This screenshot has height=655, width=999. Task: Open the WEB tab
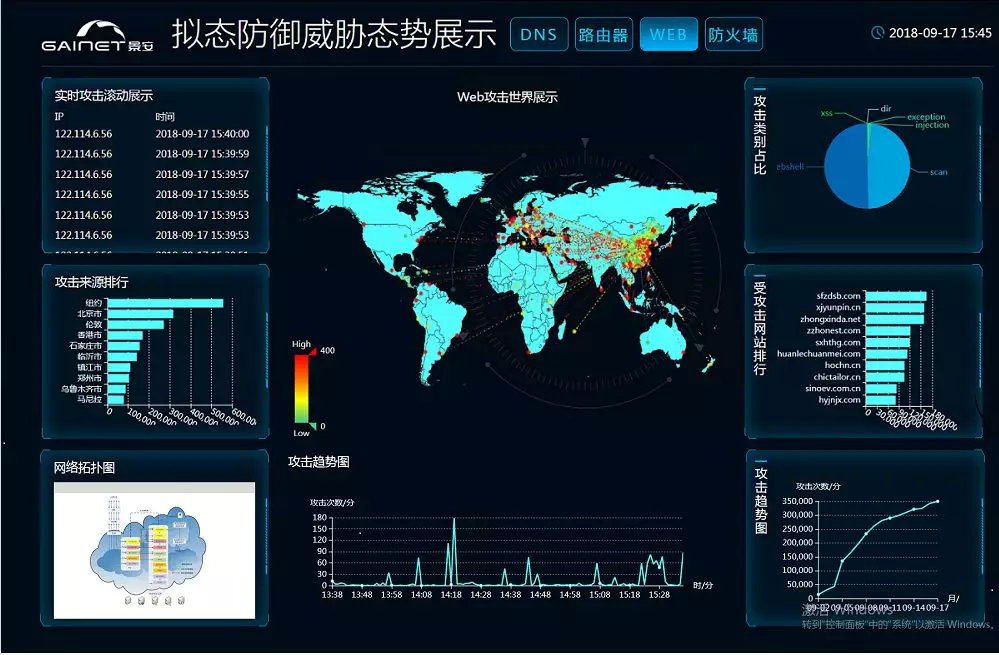tap(668, 34)
